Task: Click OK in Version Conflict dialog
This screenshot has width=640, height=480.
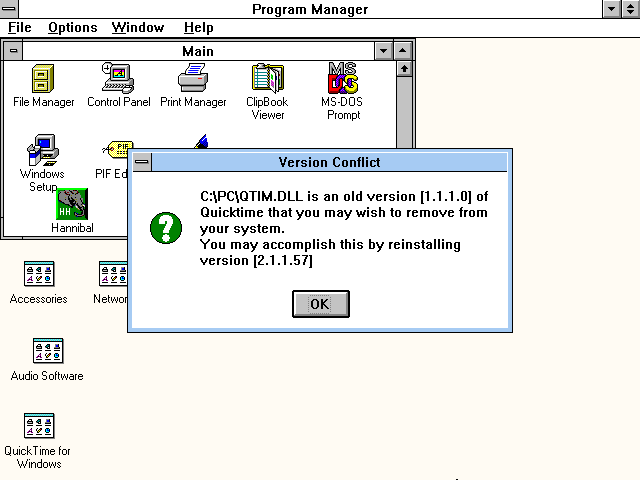Action: (321, 304)
